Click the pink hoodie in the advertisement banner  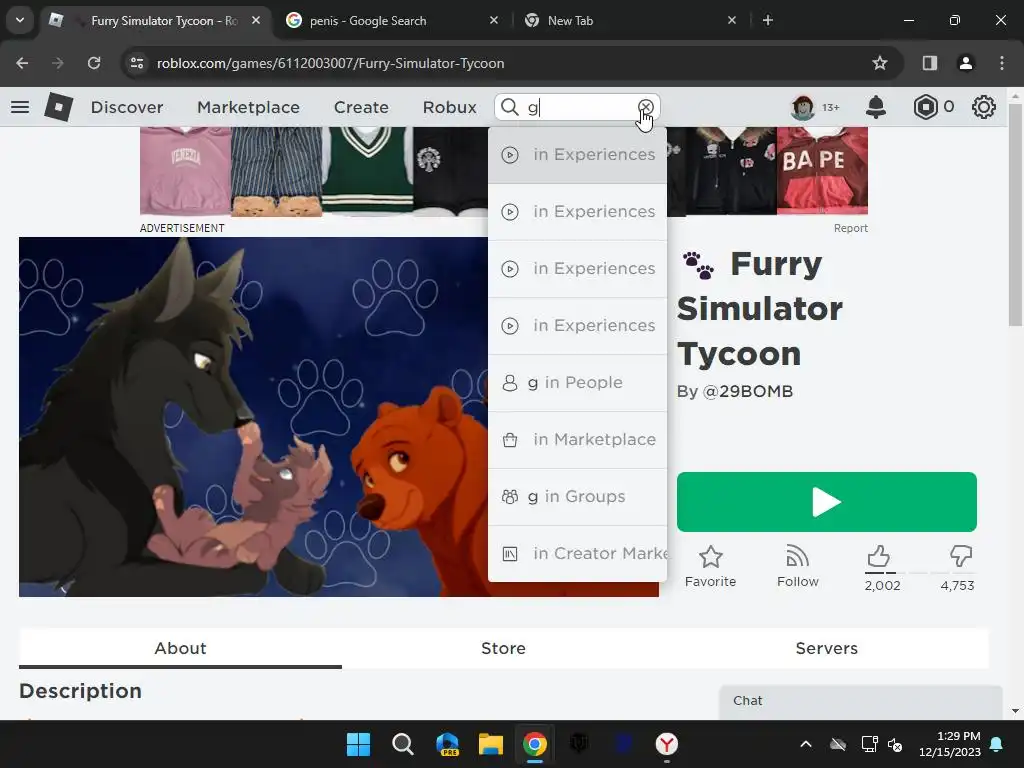pos(185,170)
